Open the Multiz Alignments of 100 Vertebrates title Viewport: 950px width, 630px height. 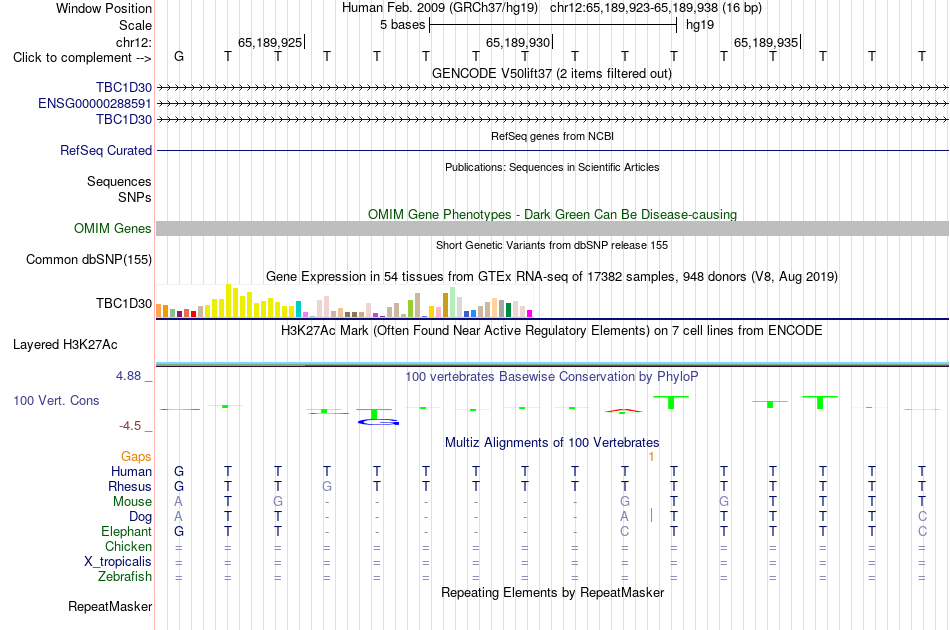pos(551,442)
